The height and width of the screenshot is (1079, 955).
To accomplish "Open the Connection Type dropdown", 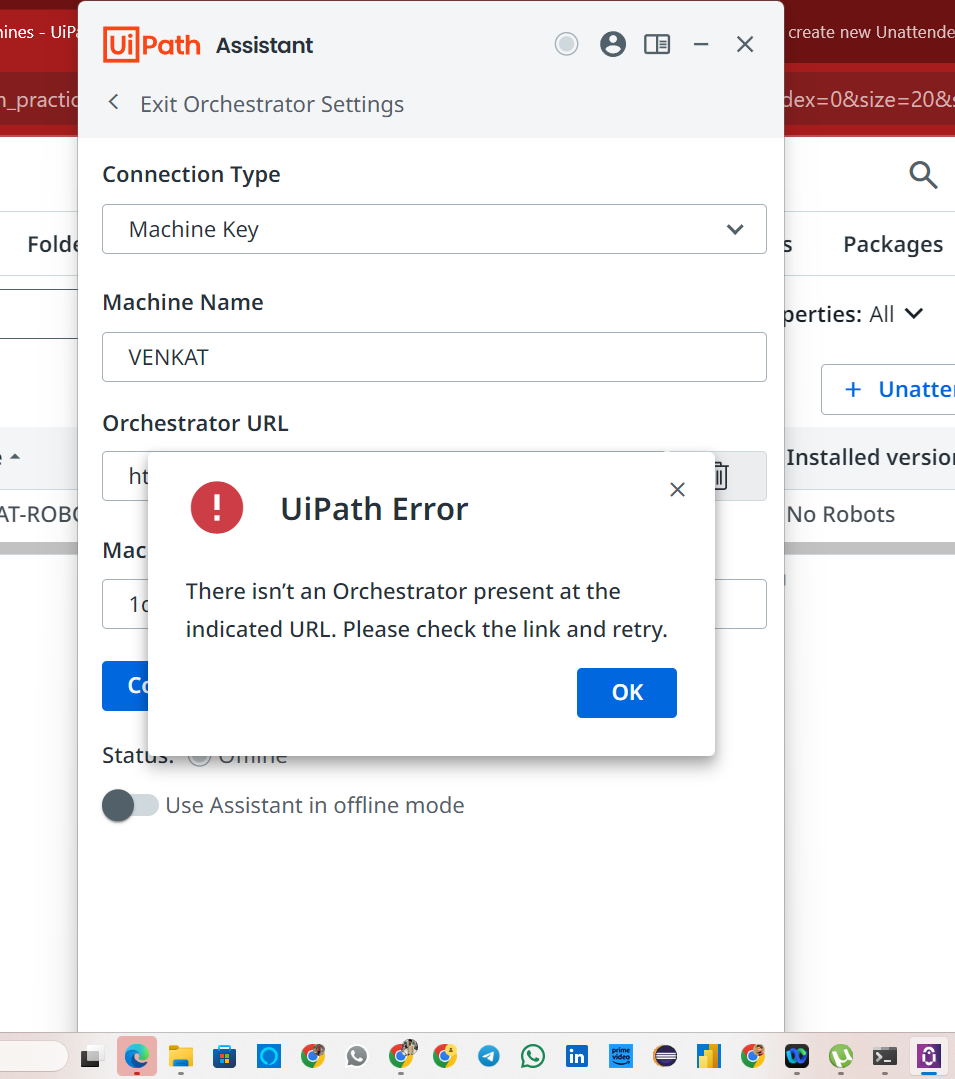I will tap(434, 229).
